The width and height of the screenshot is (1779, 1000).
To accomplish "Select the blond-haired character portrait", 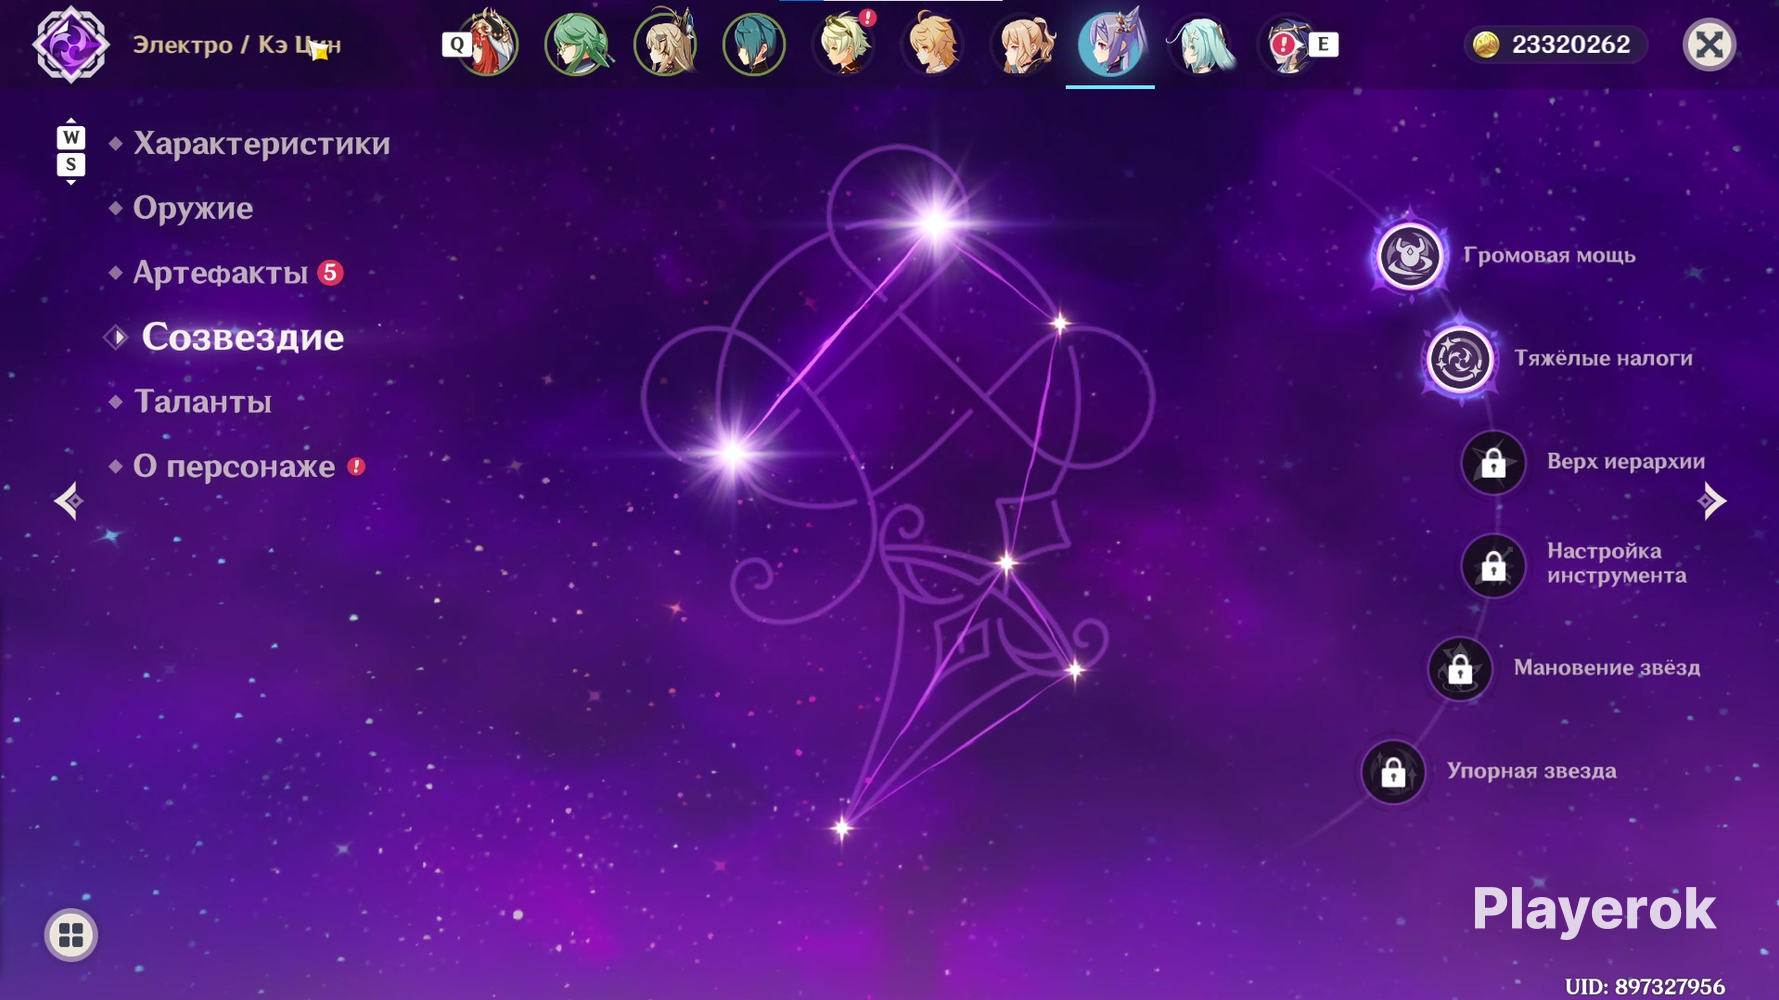I will 933,44.
